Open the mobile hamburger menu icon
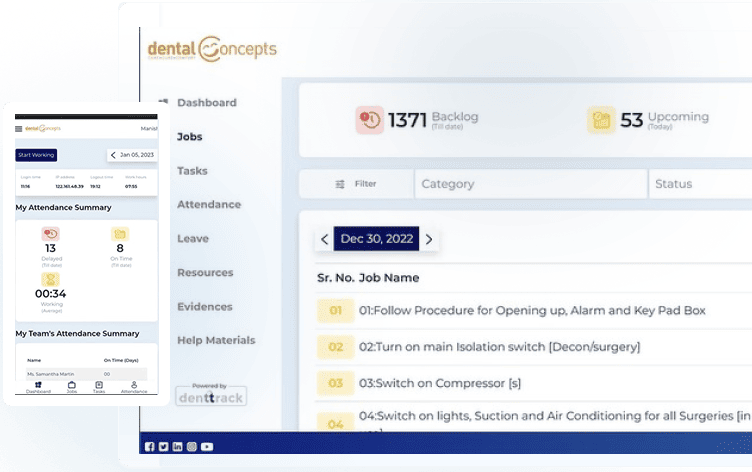 [x=18, y=129]
